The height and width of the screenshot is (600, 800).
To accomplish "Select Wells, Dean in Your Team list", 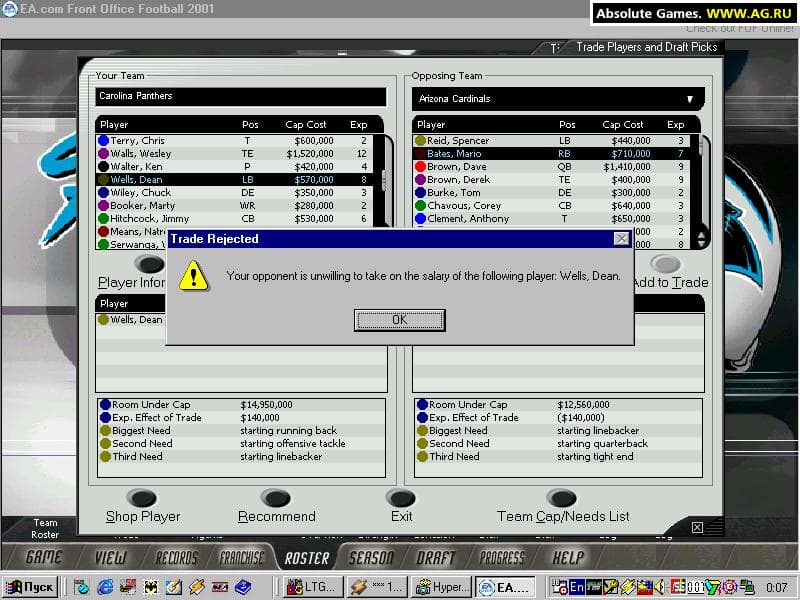I will point(234,180).
